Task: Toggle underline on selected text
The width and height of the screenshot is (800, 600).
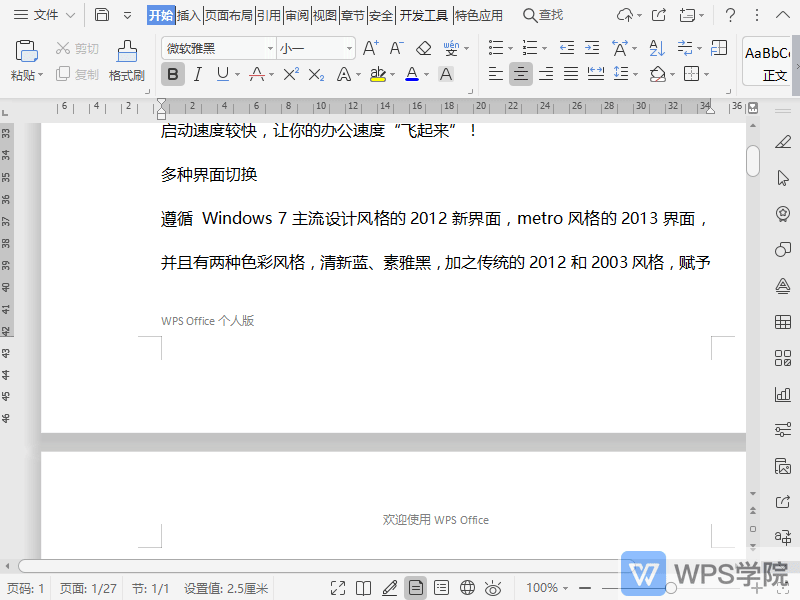Action: (x=222, y=73)
